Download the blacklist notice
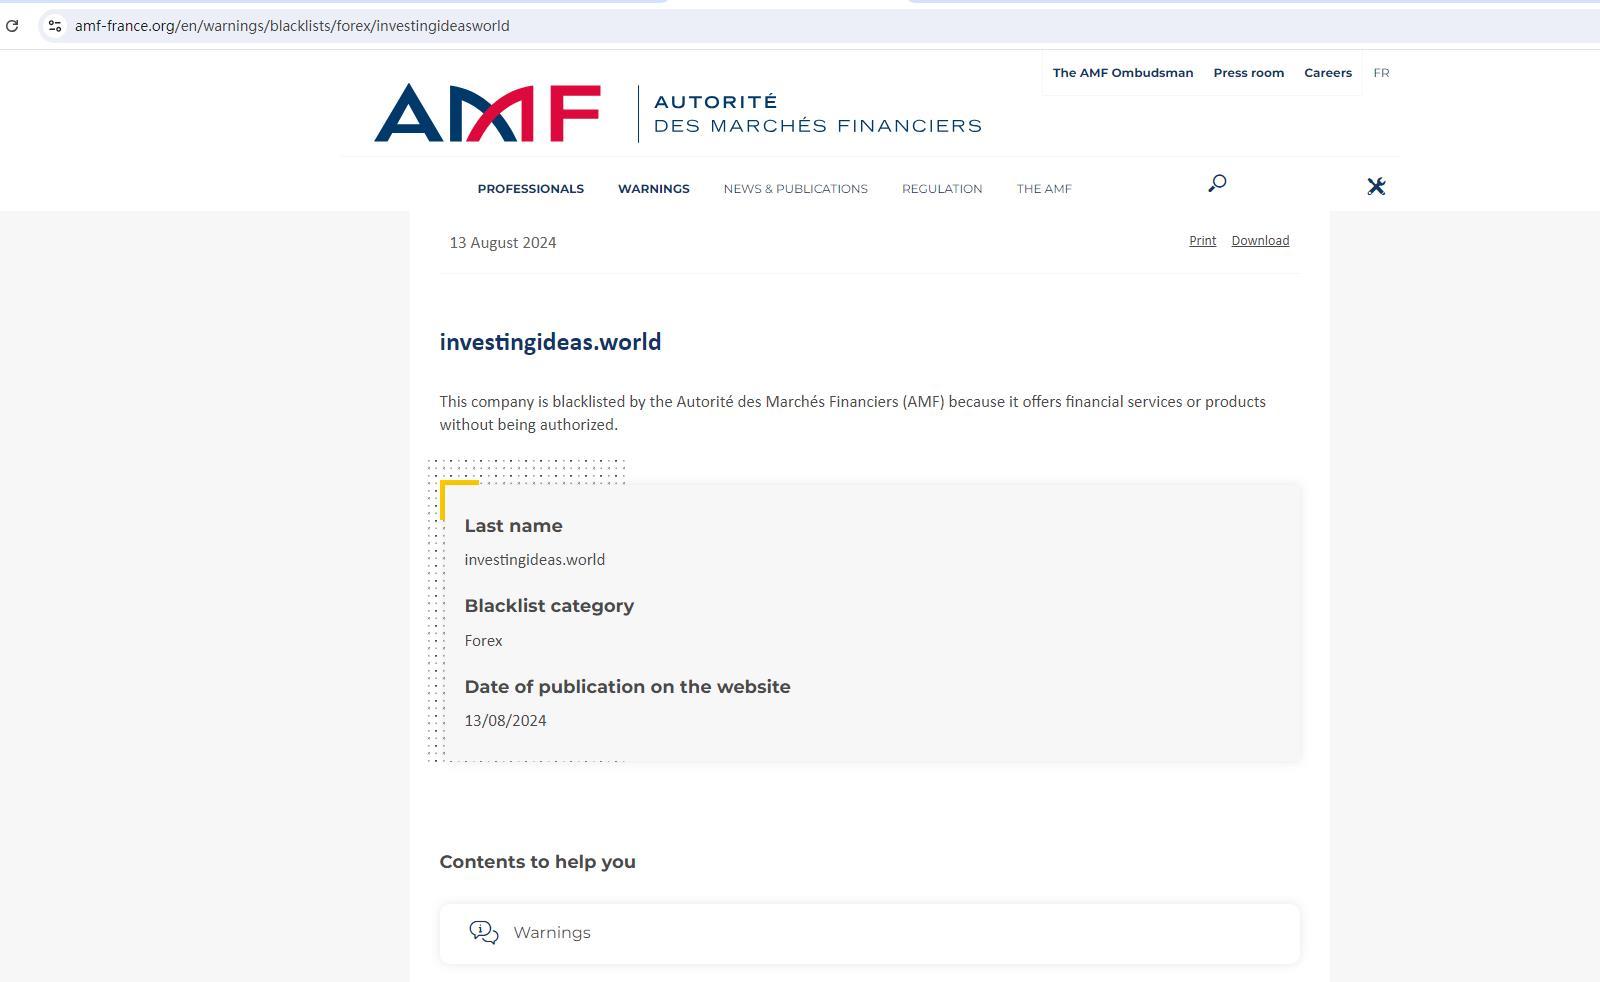Screen dimensions: 1600x982 (x=1259, y=241)
